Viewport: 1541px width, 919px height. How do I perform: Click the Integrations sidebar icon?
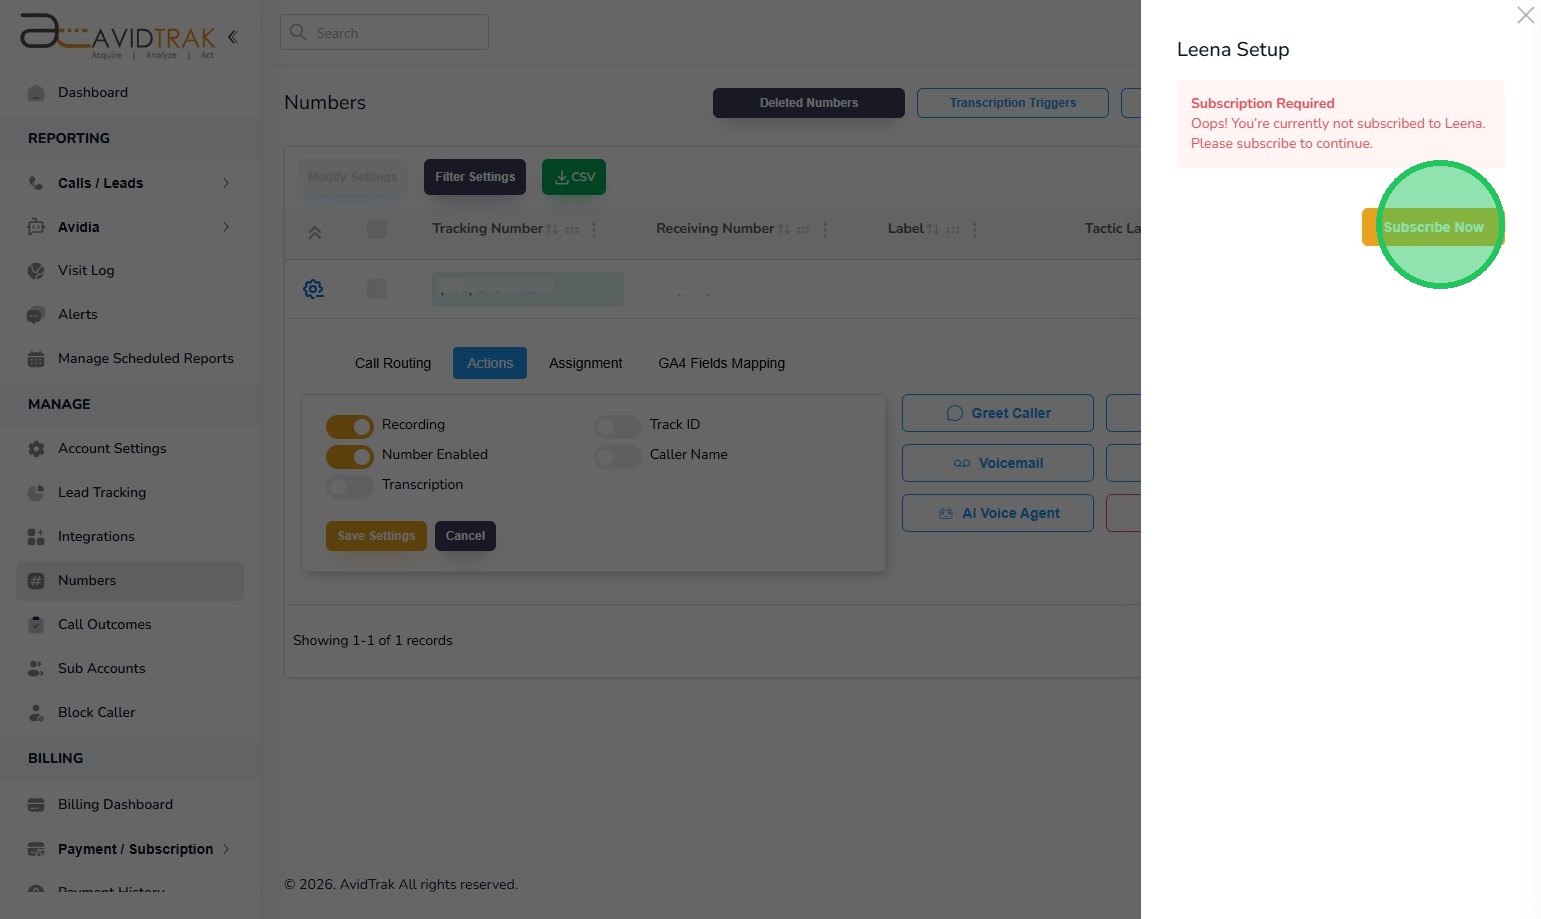tap(36, 537)
